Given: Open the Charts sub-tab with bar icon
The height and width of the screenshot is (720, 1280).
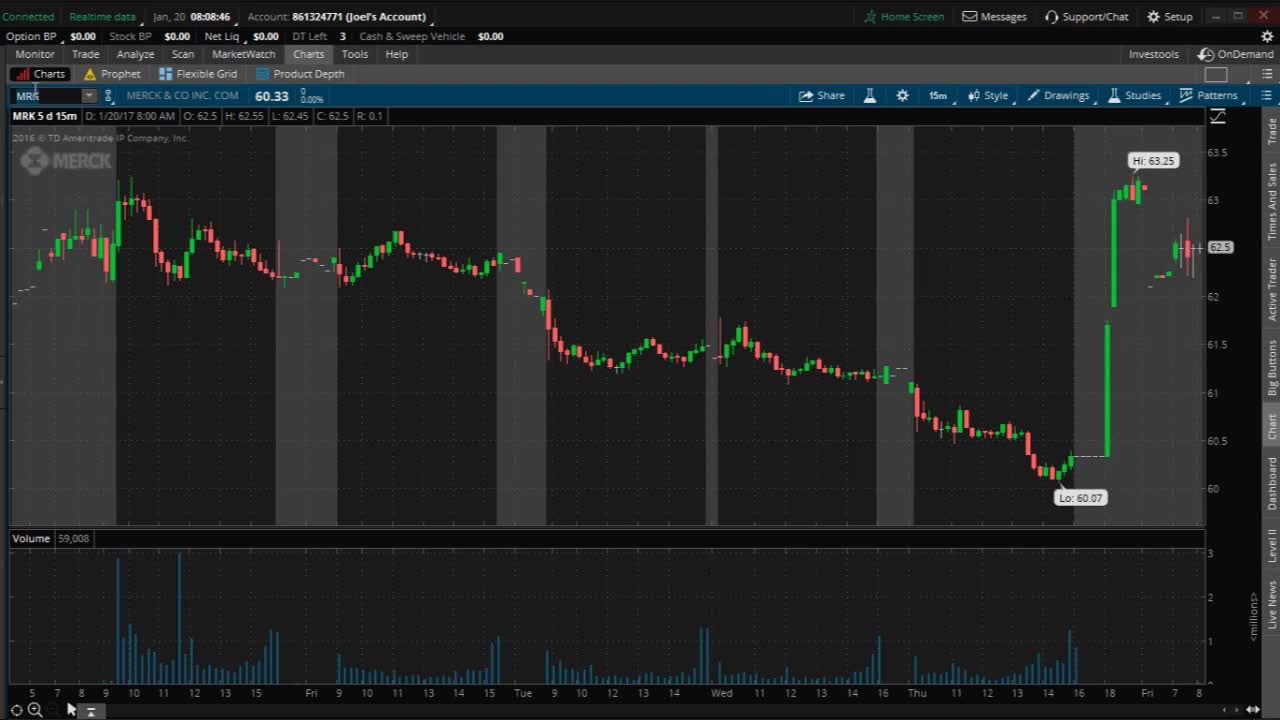Looking at the screenshot, I should (40, 74).
